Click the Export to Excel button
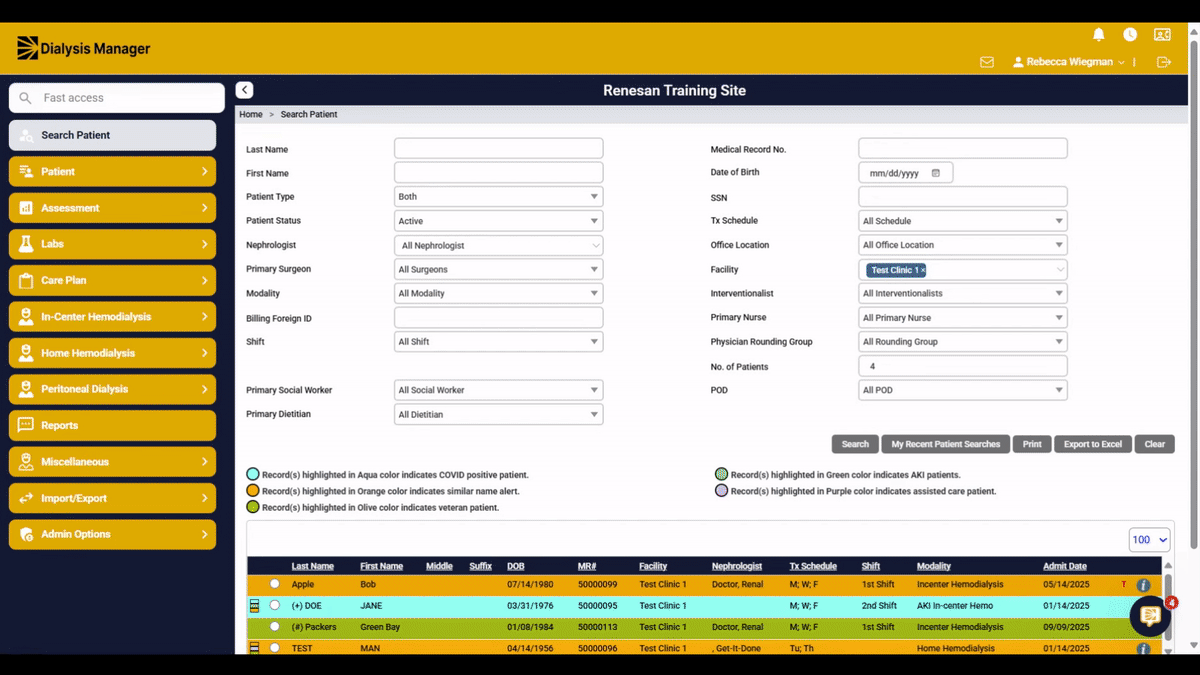The height and width of the screenshot is (675, 1200). tap(1093, 444)
